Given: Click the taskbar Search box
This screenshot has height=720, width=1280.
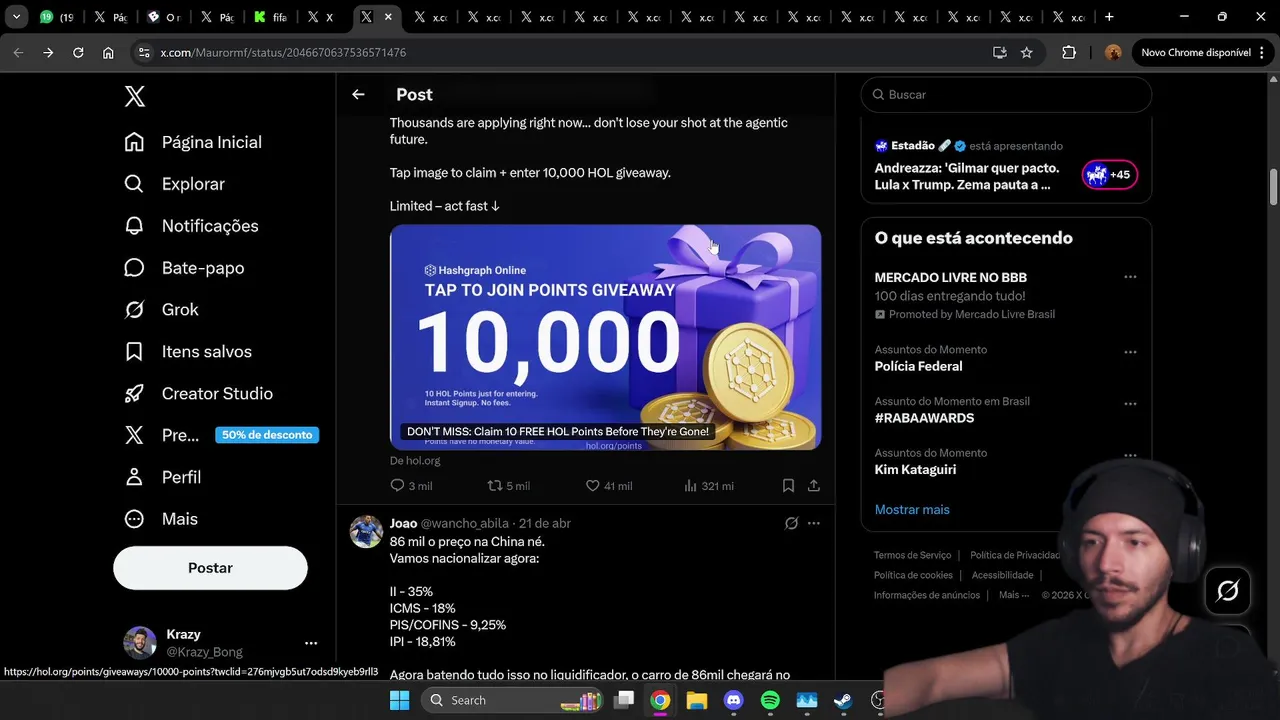Looking at the screenshot, I should coord(510,700).
